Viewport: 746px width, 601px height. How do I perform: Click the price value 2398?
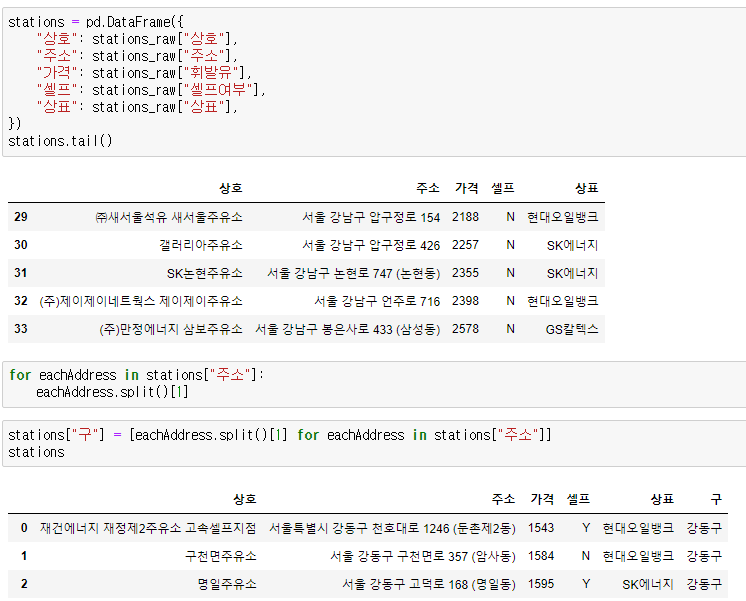point(465,301)
